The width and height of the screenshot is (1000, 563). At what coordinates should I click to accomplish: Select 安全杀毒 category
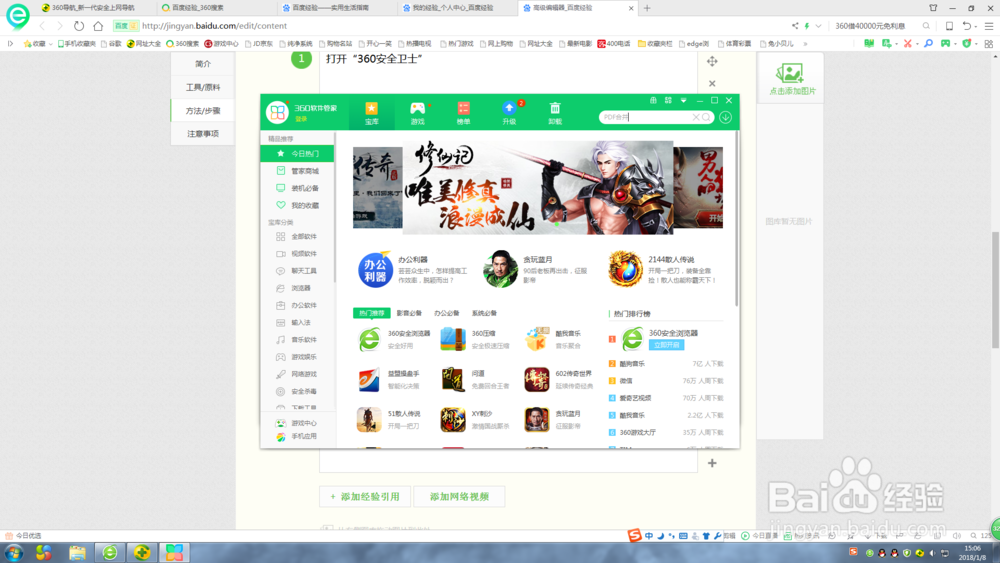tap(297, 391)
